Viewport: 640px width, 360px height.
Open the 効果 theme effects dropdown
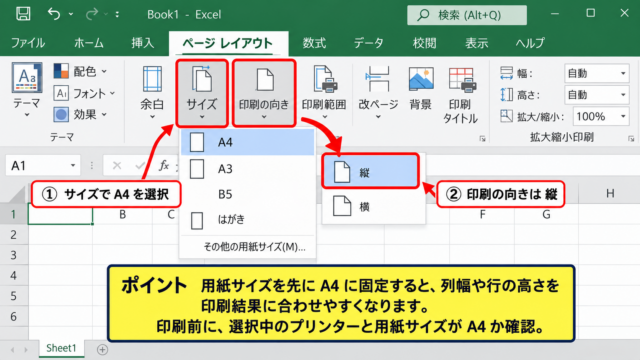tap(80, 115)
